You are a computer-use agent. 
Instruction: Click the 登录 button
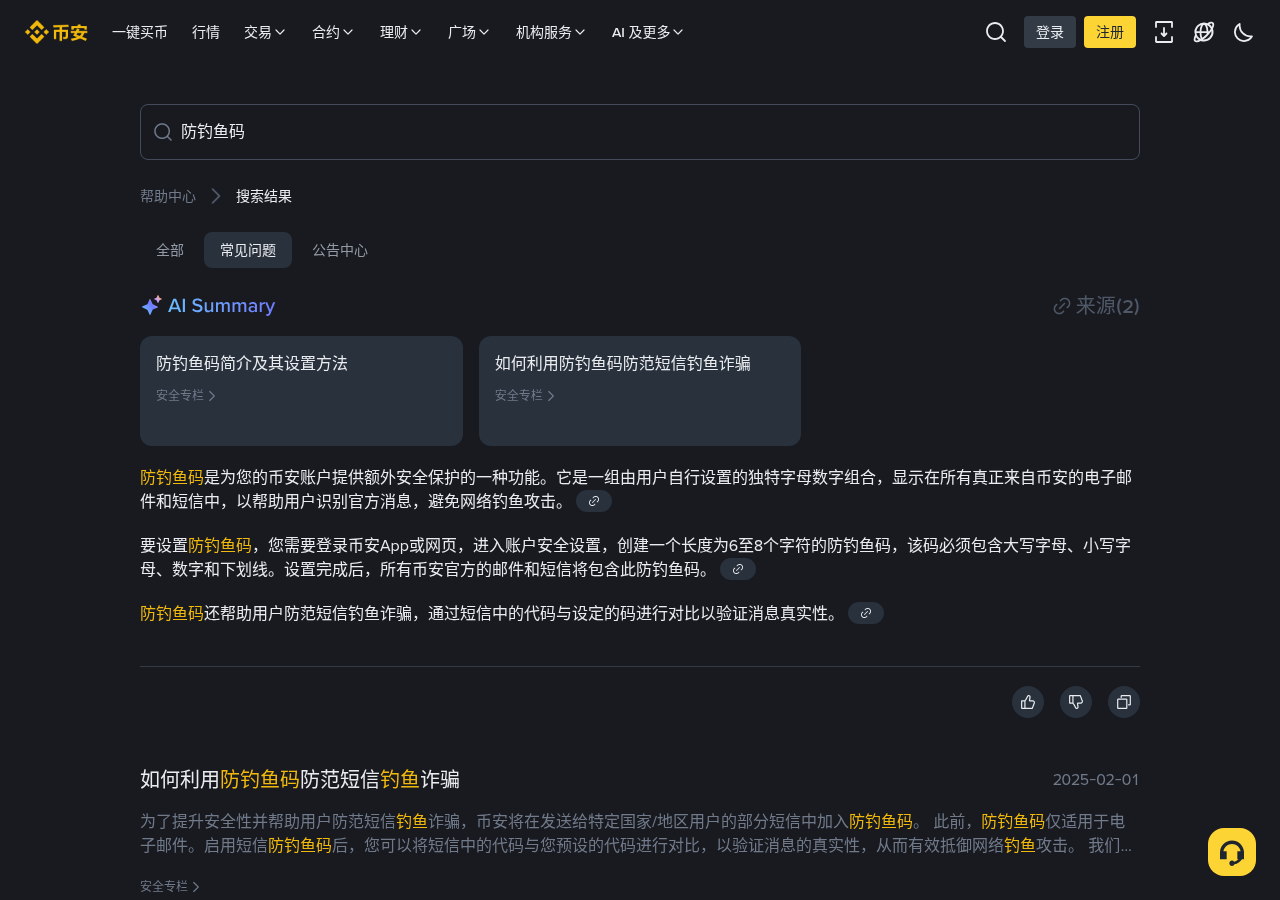(1050, 32)
